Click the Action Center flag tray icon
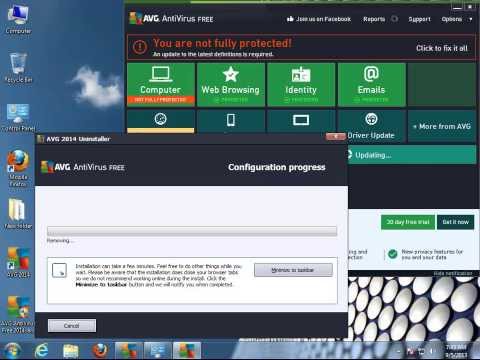The width and height of the screenshot is (480, 360). pyautogui.click(x=411, y=351)
